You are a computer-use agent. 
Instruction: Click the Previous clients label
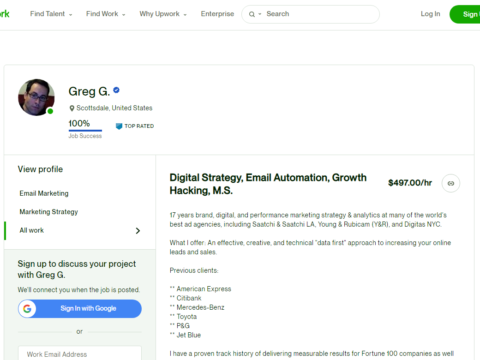[x=194, y=270]
